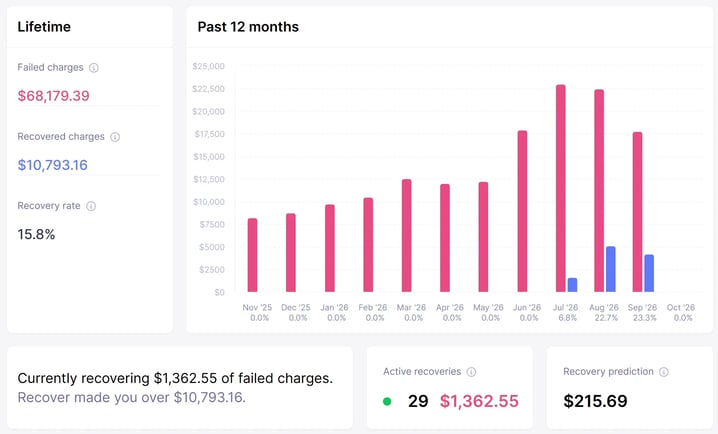The image size is (718, 434).
Task: Click the active recoveries amount $1,362.55
Action: point(479,401)
